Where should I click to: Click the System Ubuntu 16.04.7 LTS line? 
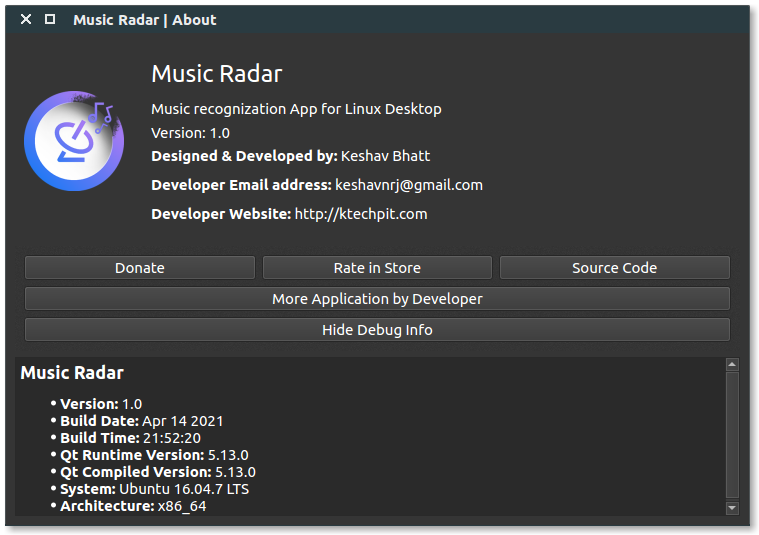[x=154, y=489]
